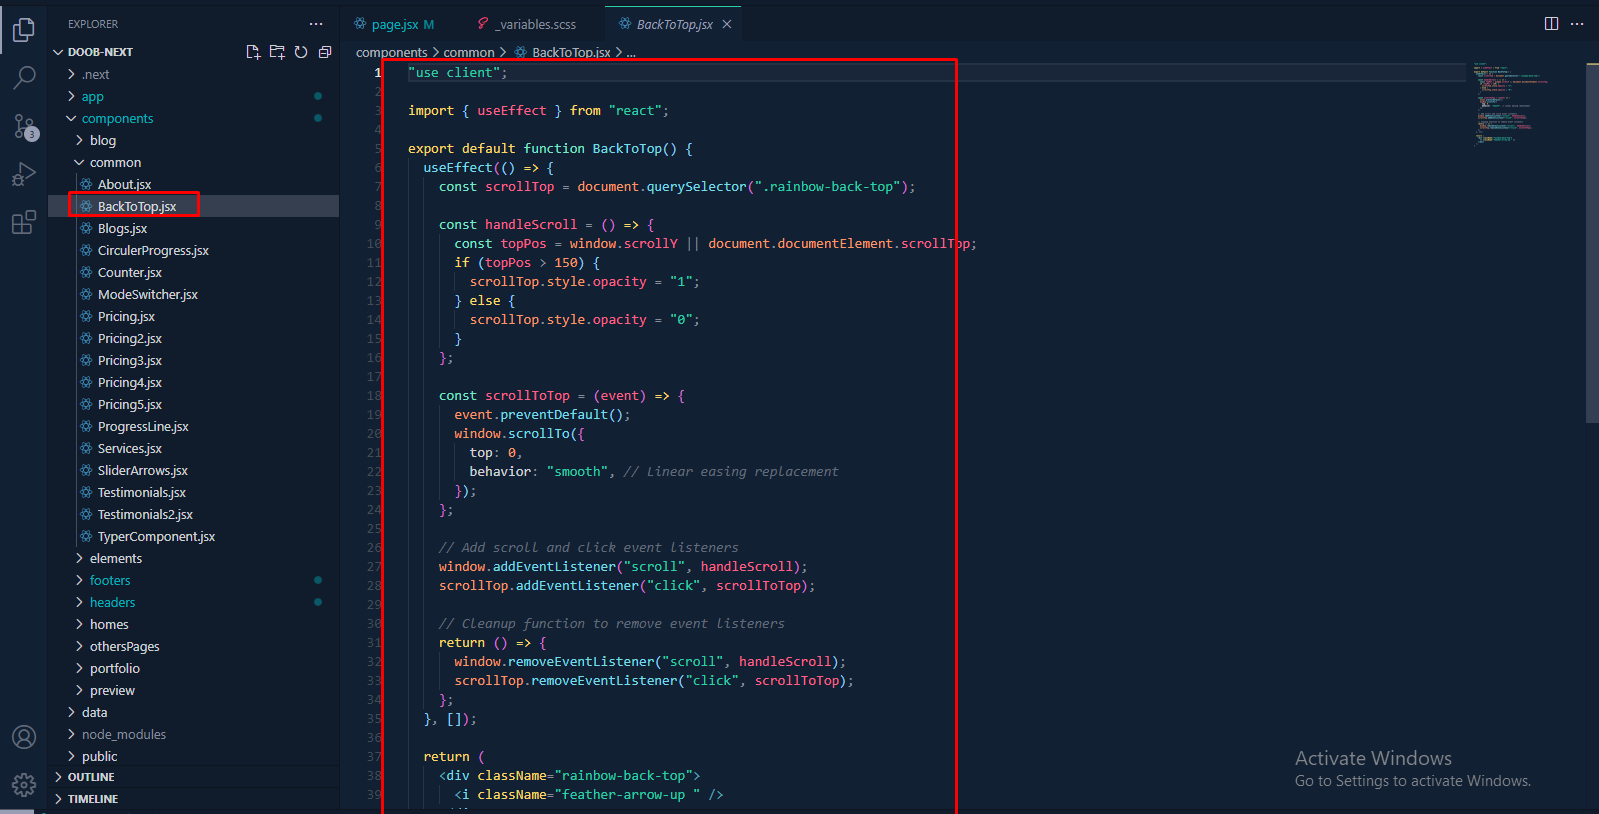Place cursor on the "use client" line
Screen dimensions: 1599x814
(457, 72)
